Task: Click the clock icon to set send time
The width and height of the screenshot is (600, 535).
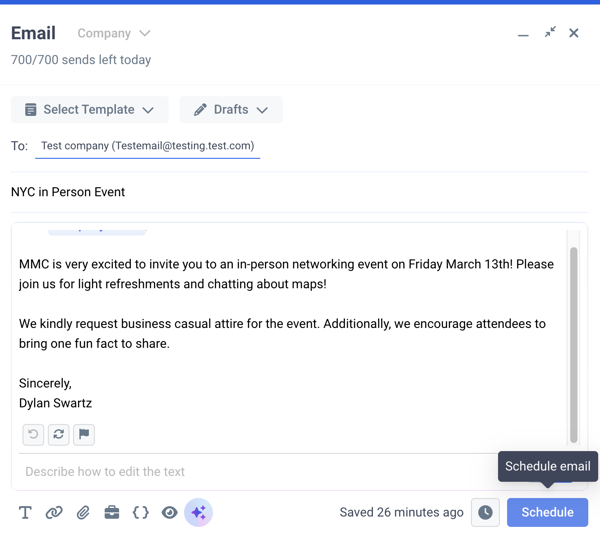Action: click(x=485, y=512)
